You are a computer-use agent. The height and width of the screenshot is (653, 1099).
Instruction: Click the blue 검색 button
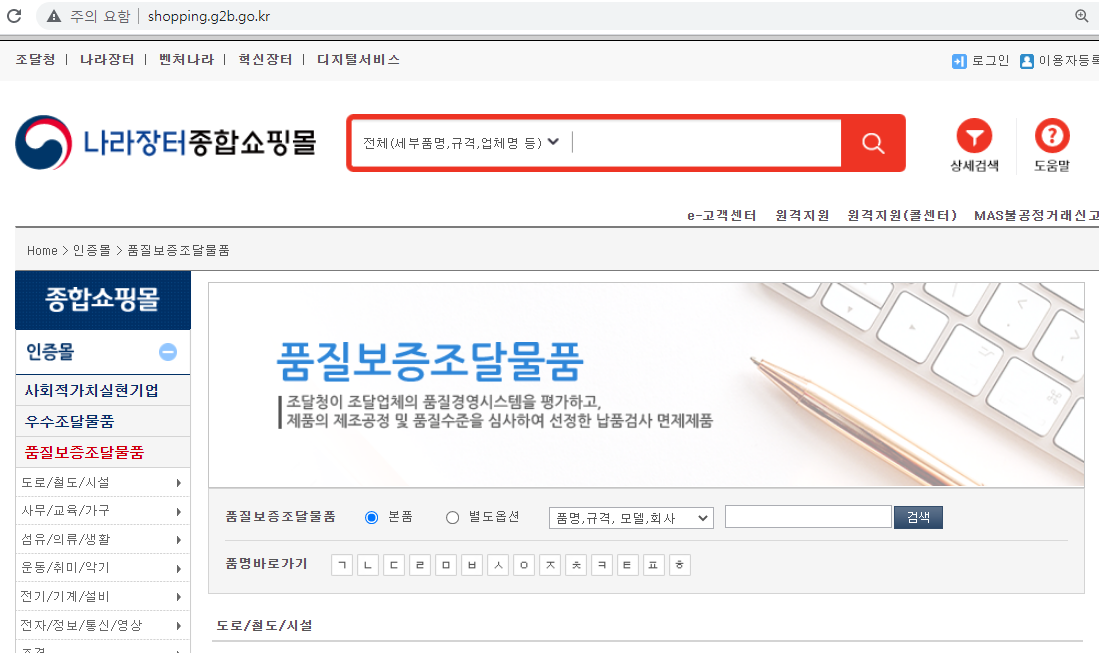(918, 517)
